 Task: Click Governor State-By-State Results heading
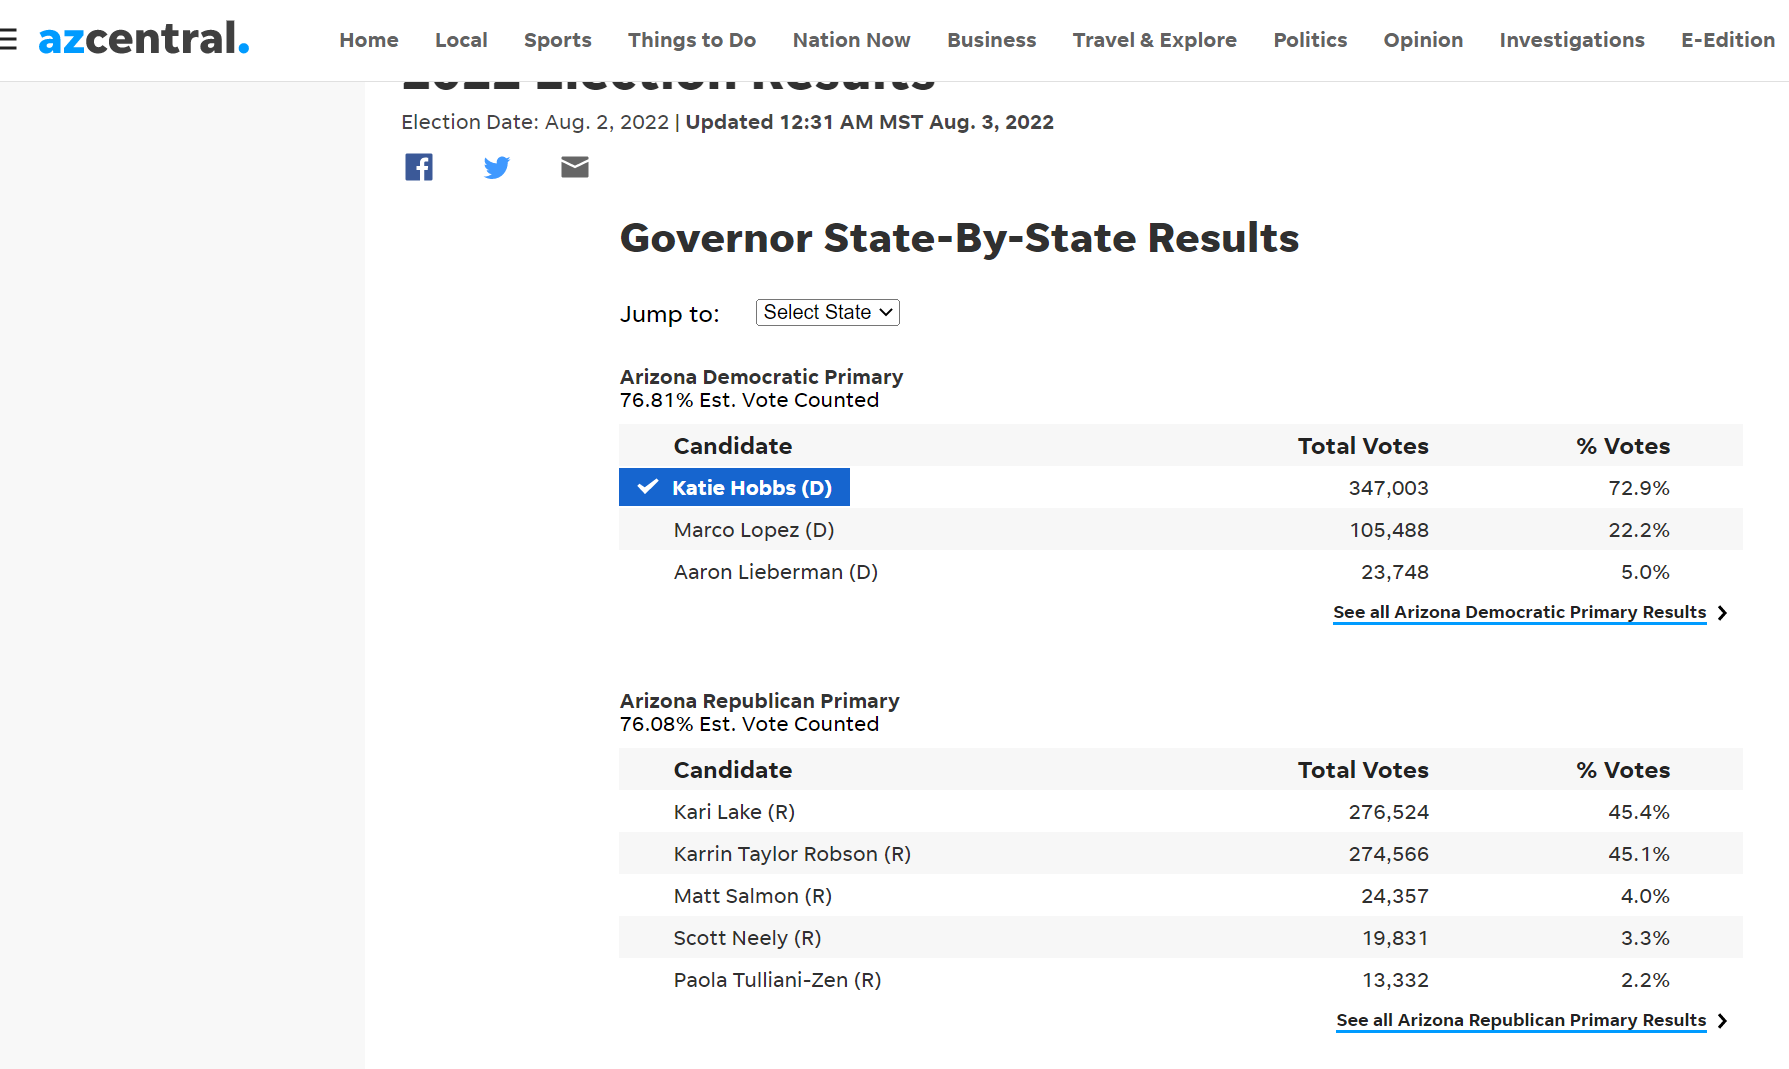959,238
